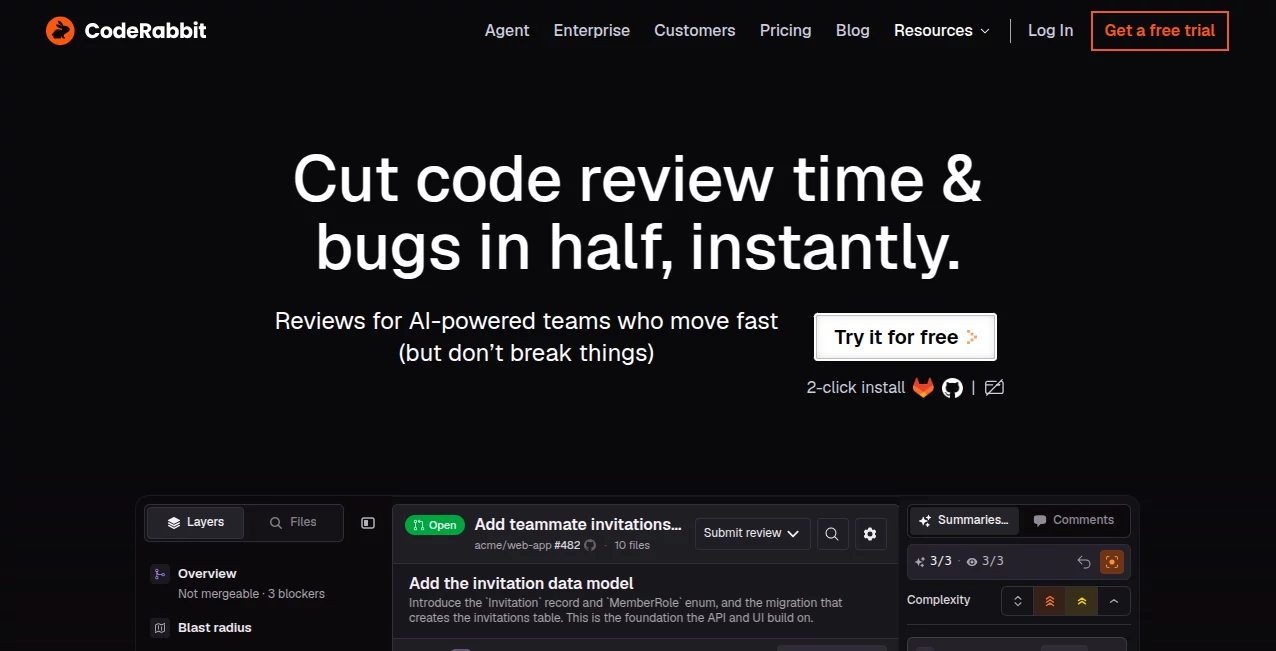Go to the Pricing page
The height and width of the screenshot is (651, 1276).
click(x=786, y=31)
